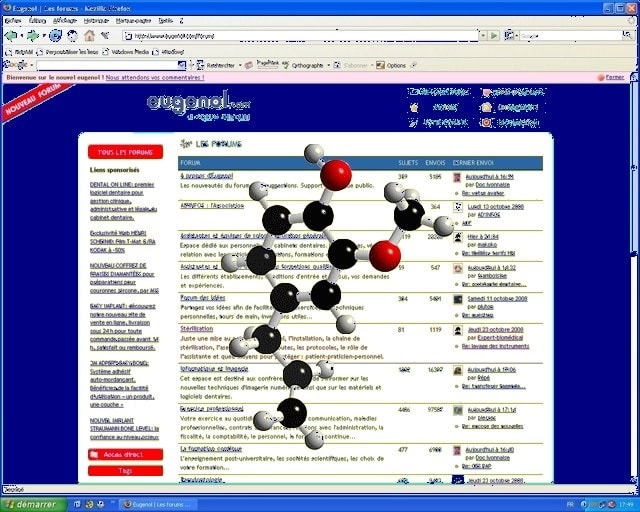Open the Historique menu
This screenshot has width=640, height=512.
tap(96, 20)
